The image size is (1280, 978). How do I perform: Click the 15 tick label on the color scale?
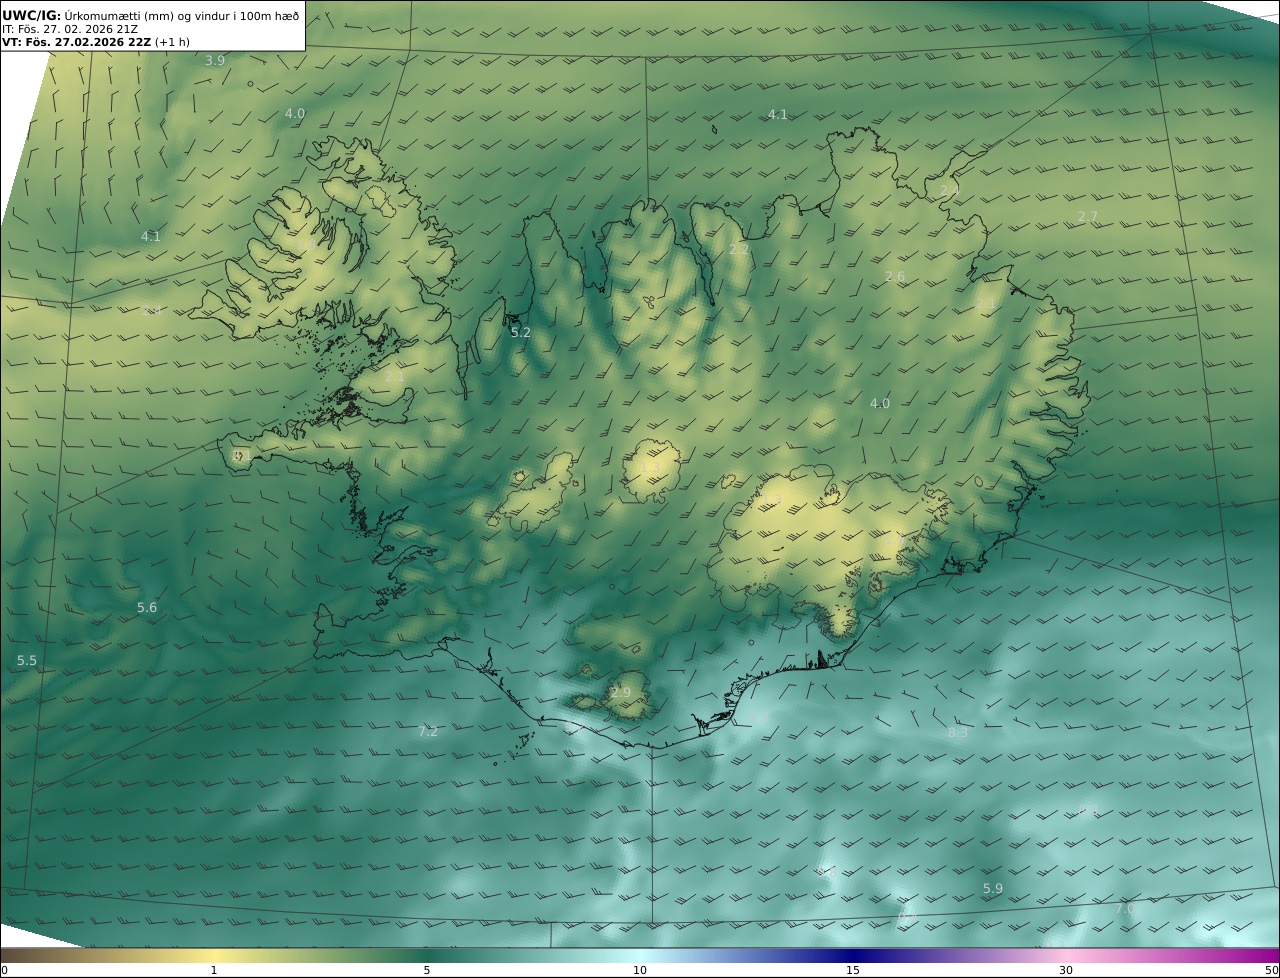pyautogui.click(x=853, y=971)
